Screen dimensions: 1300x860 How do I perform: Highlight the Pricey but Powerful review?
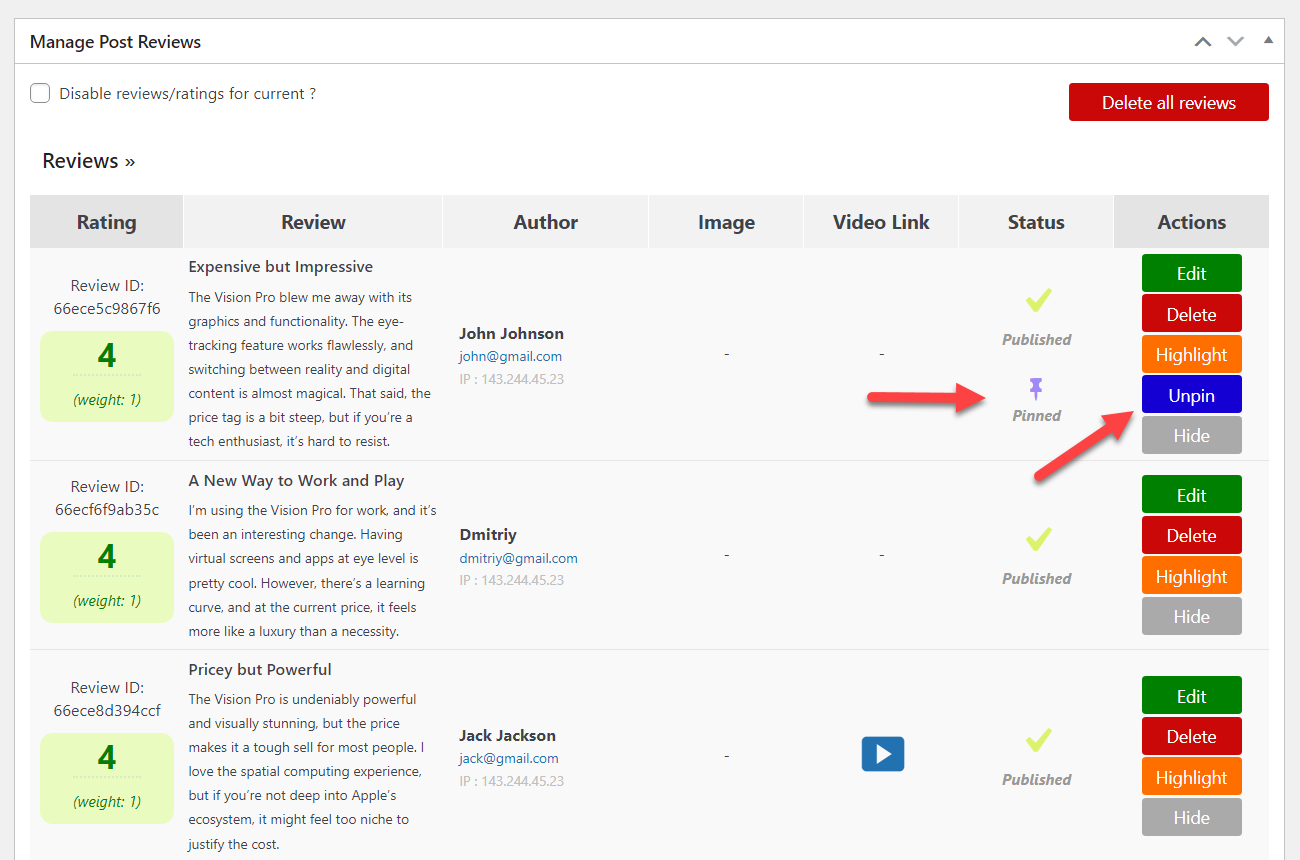click(1191, 777)
